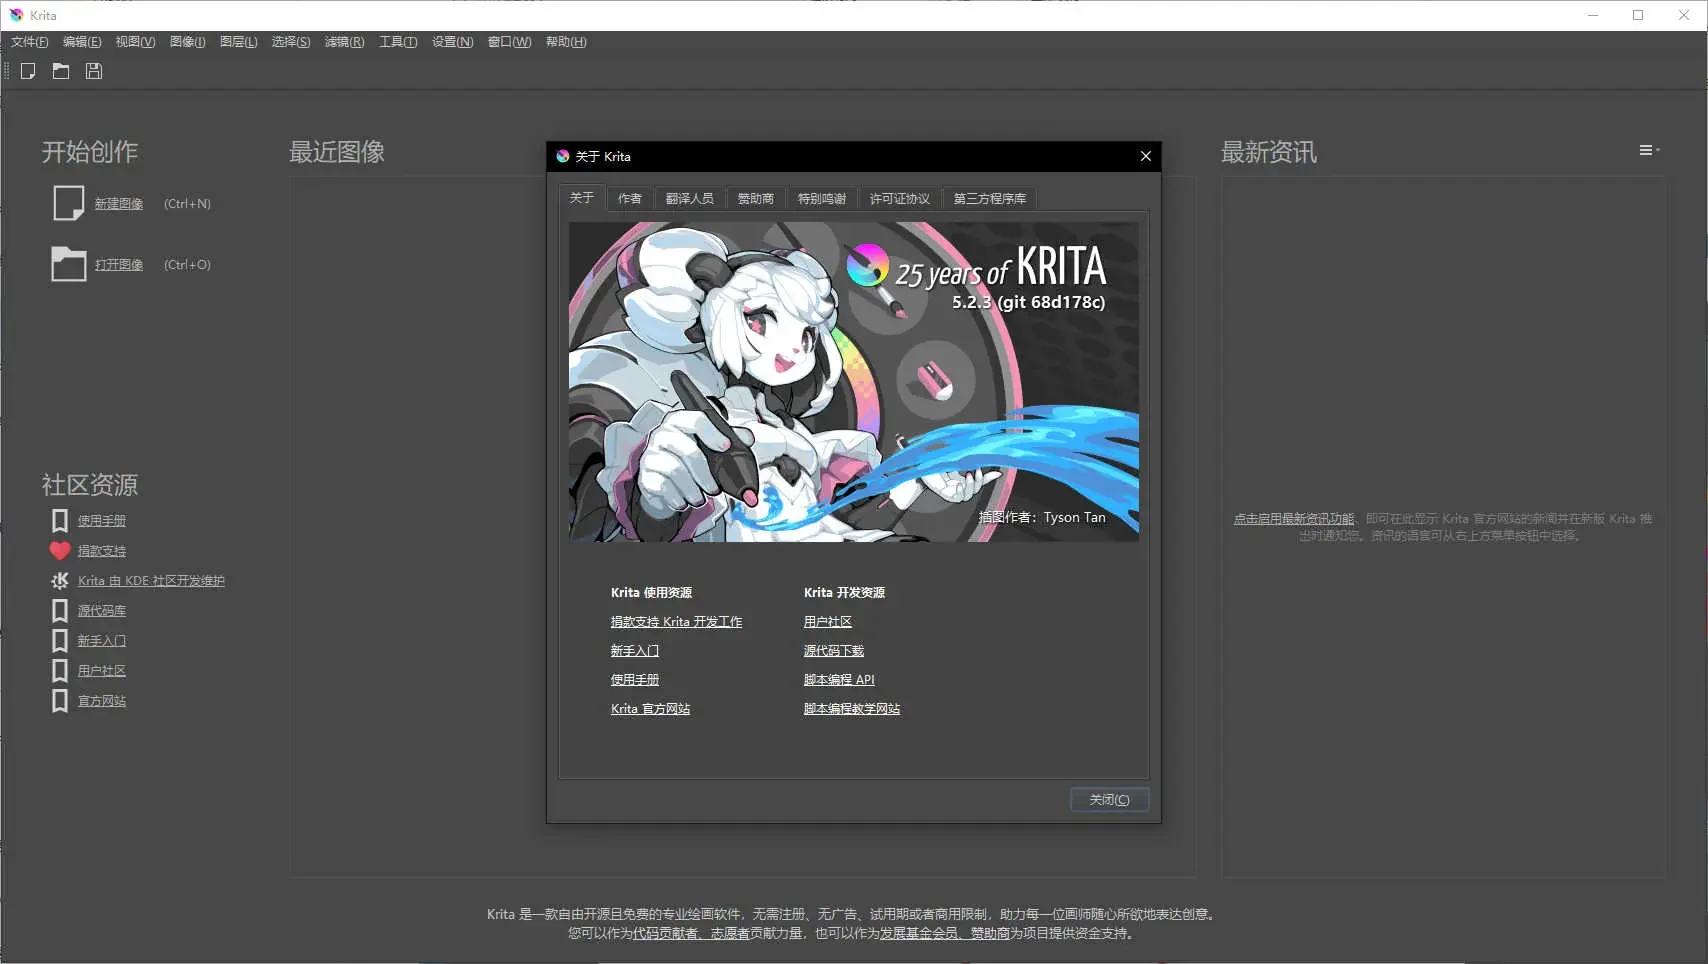Viewport: 1708px width, 964px height.
Task: Open the 滤镜(R) menu
Action: (344, 42)
